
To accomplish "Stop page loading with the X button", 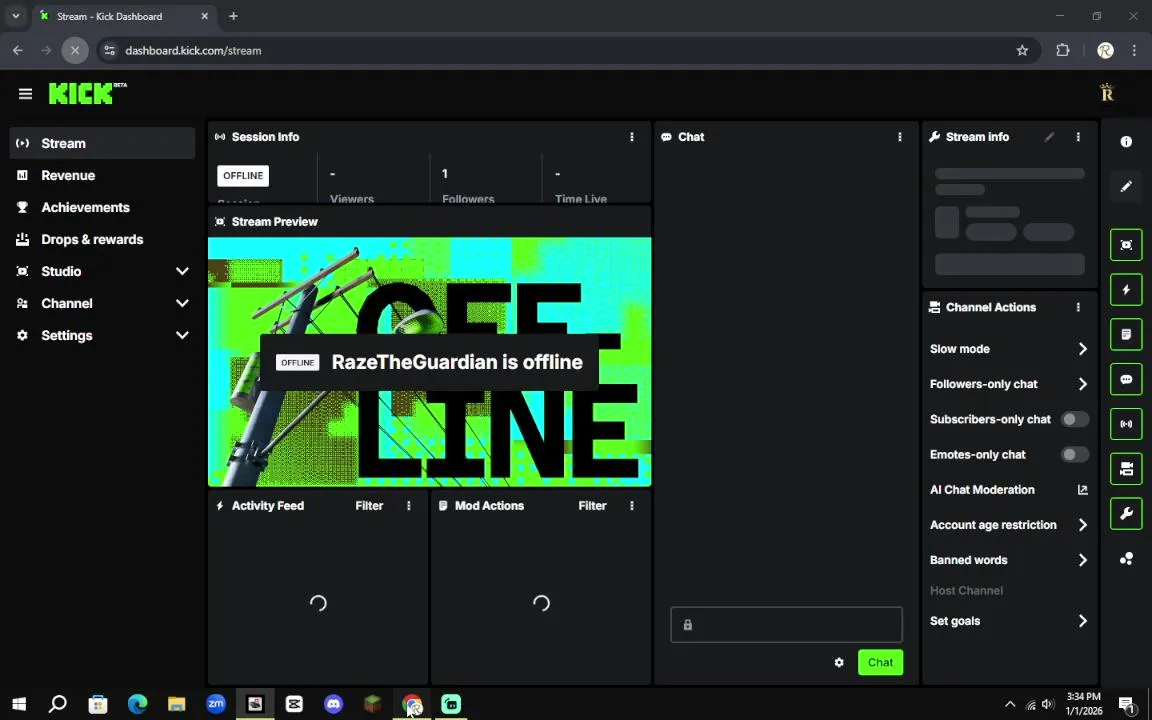I will 75,51.
